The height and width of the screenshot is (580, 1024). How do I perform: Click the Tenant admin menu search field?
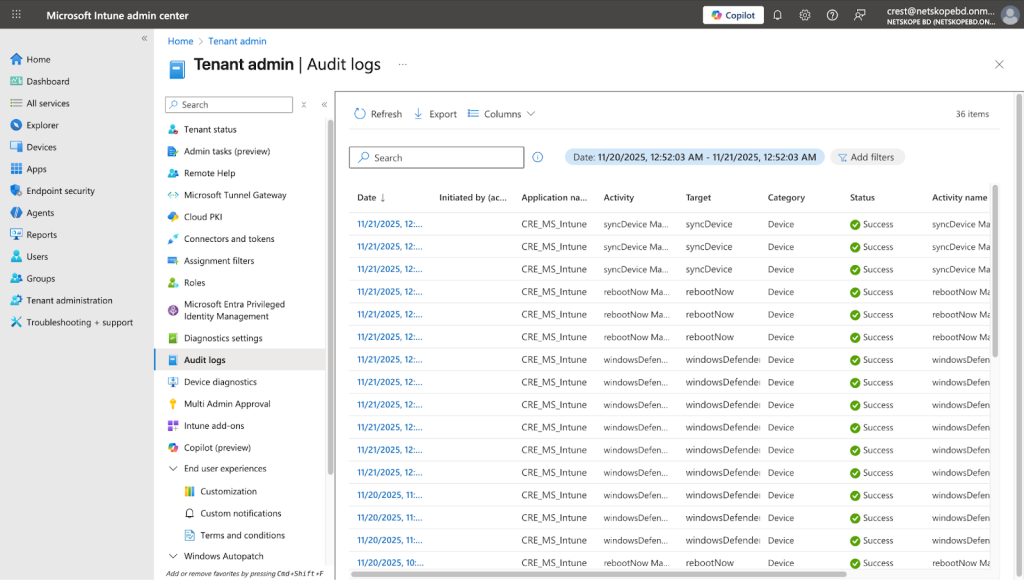coord(229,105)
